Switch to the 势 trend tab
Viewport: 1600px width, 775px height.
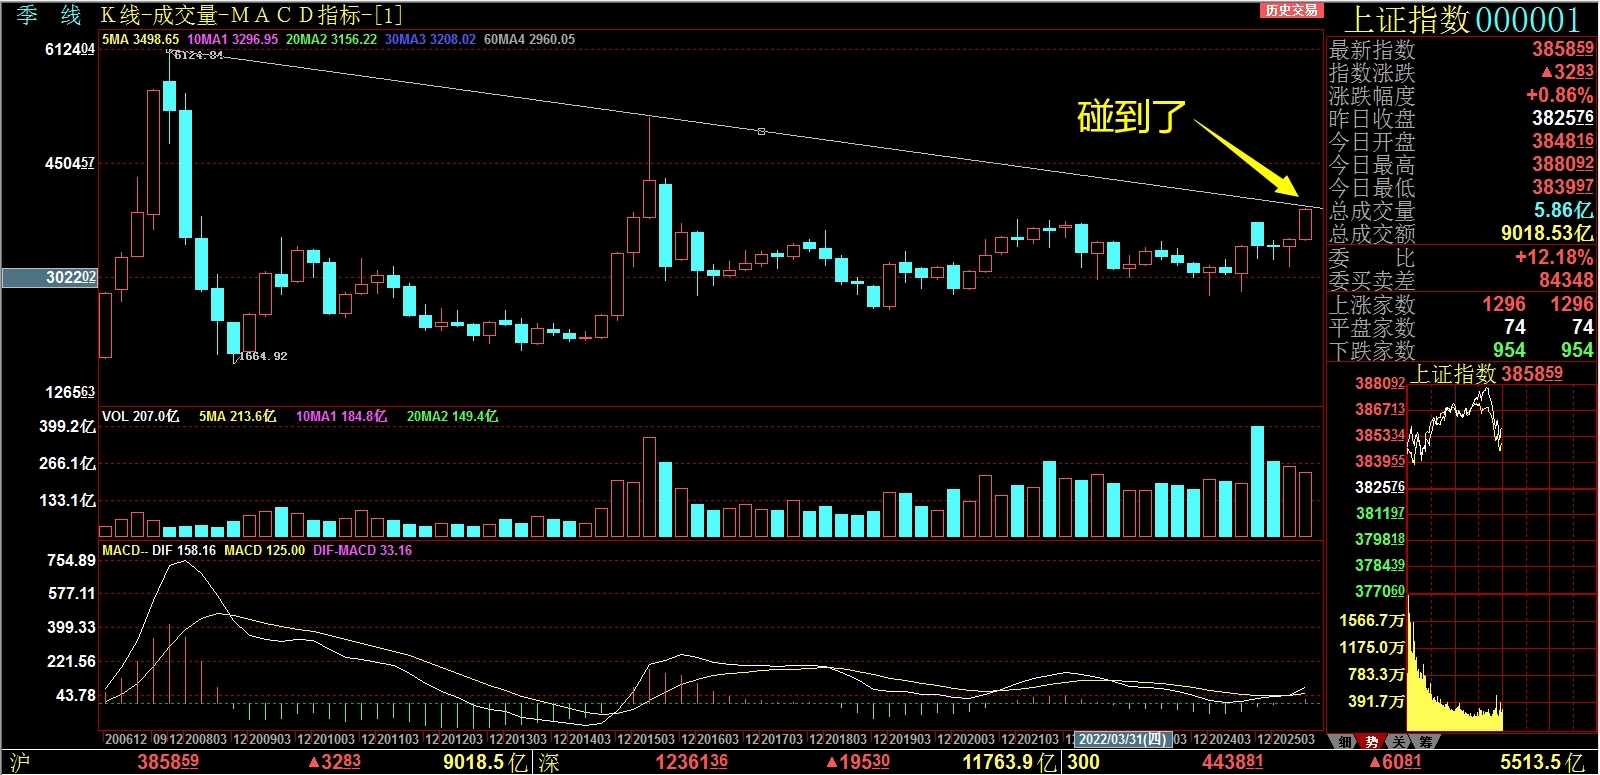pyautogui.click(x=1372, y=741)
